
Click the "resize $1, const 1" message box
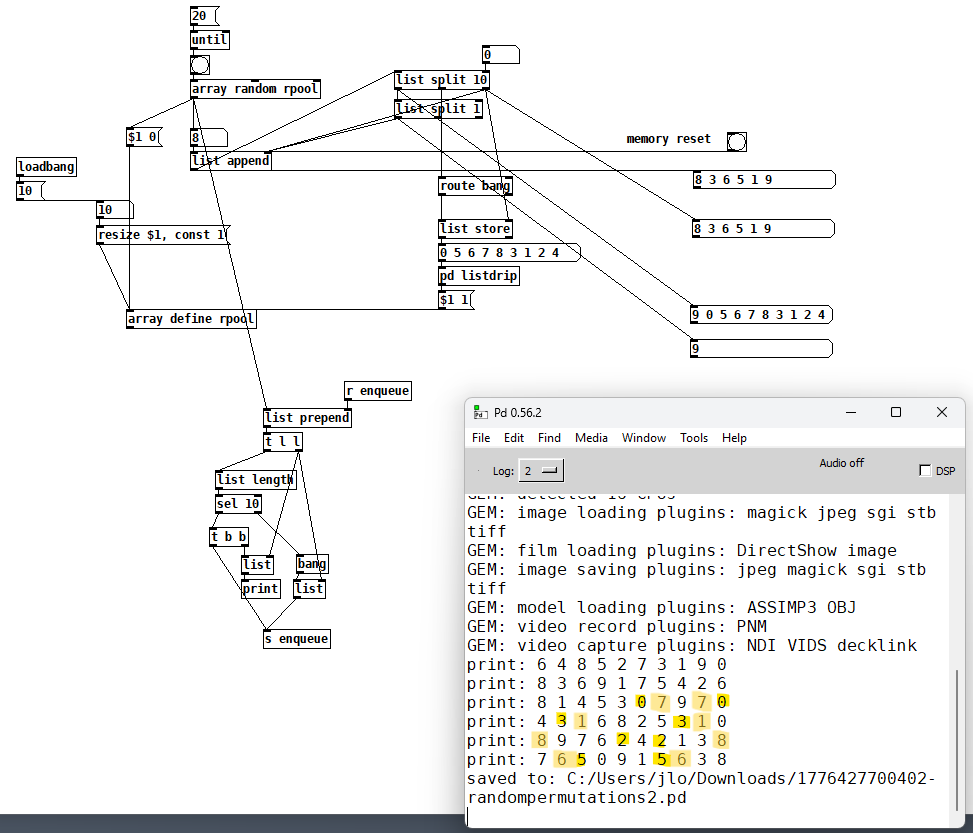pos(162,235)
